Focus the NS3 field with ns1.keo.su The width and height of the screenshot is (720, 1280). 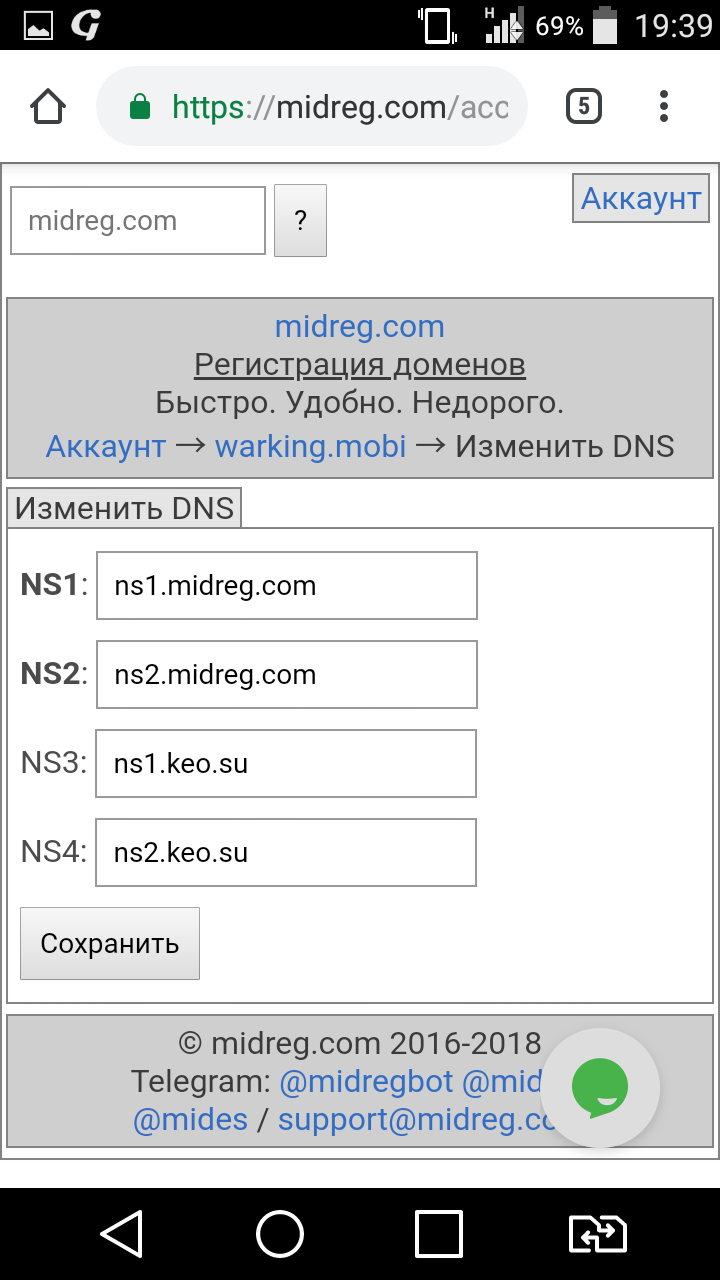click(286, 763)
